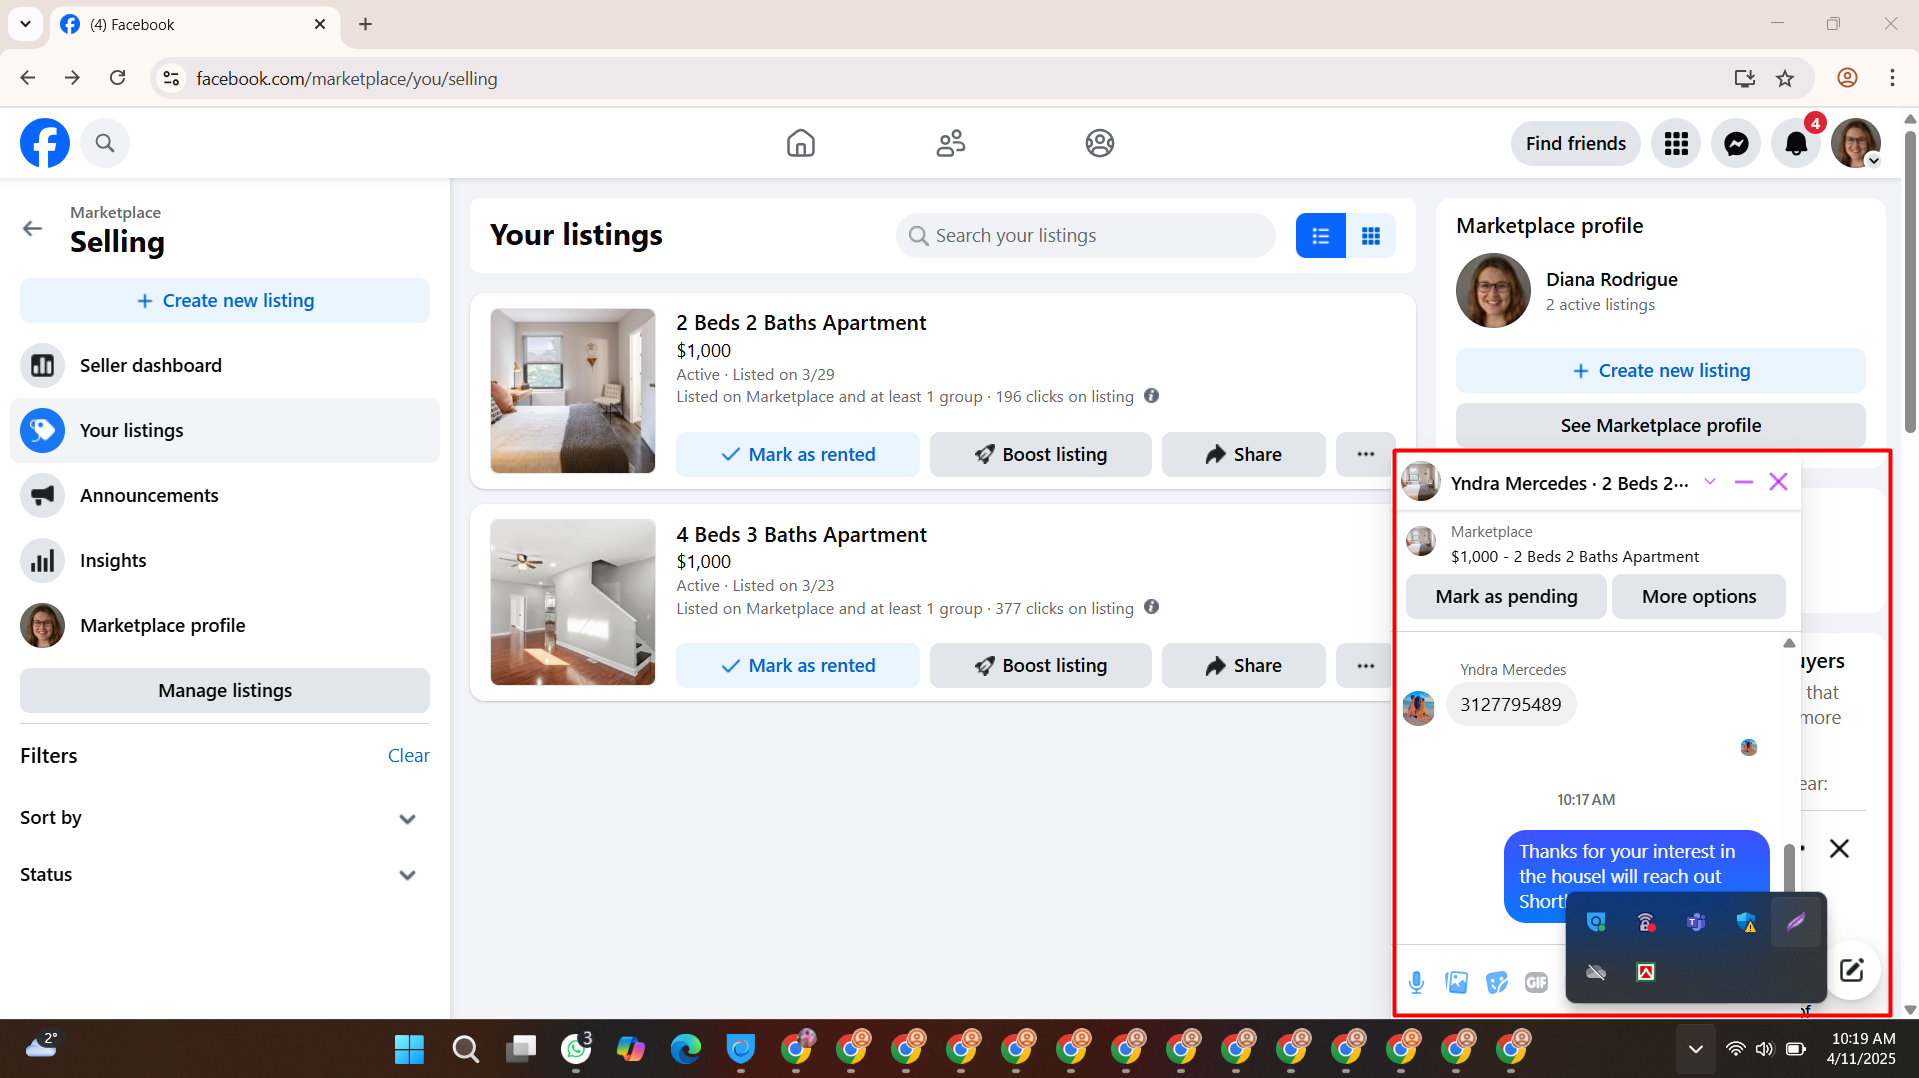Image resolution: width=1919 pixels, height=1078 pixels.
Task: Collapse the hidden tray icons chevron
Action: coord(1696,1049)
